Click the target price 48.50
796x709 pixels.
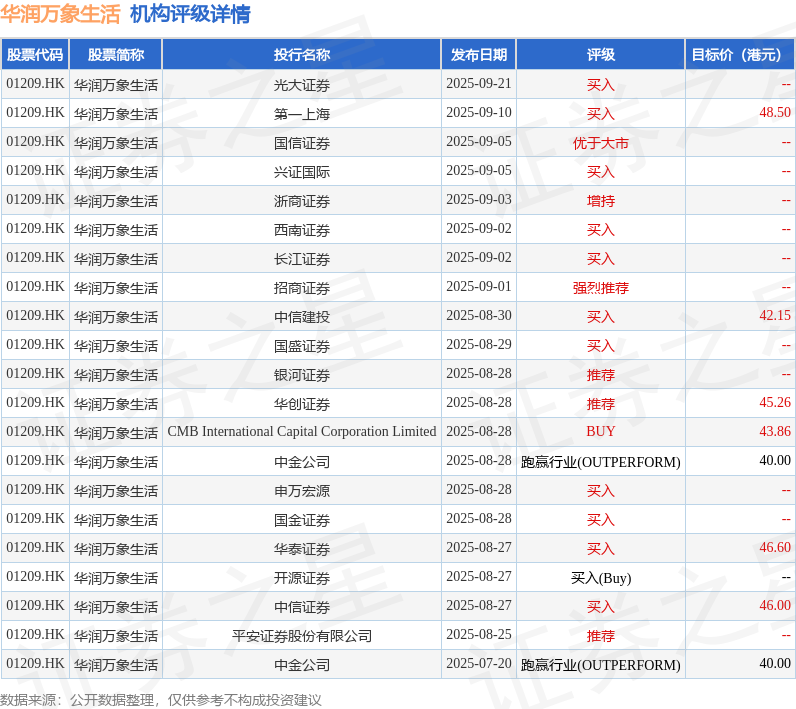[775, 112]
